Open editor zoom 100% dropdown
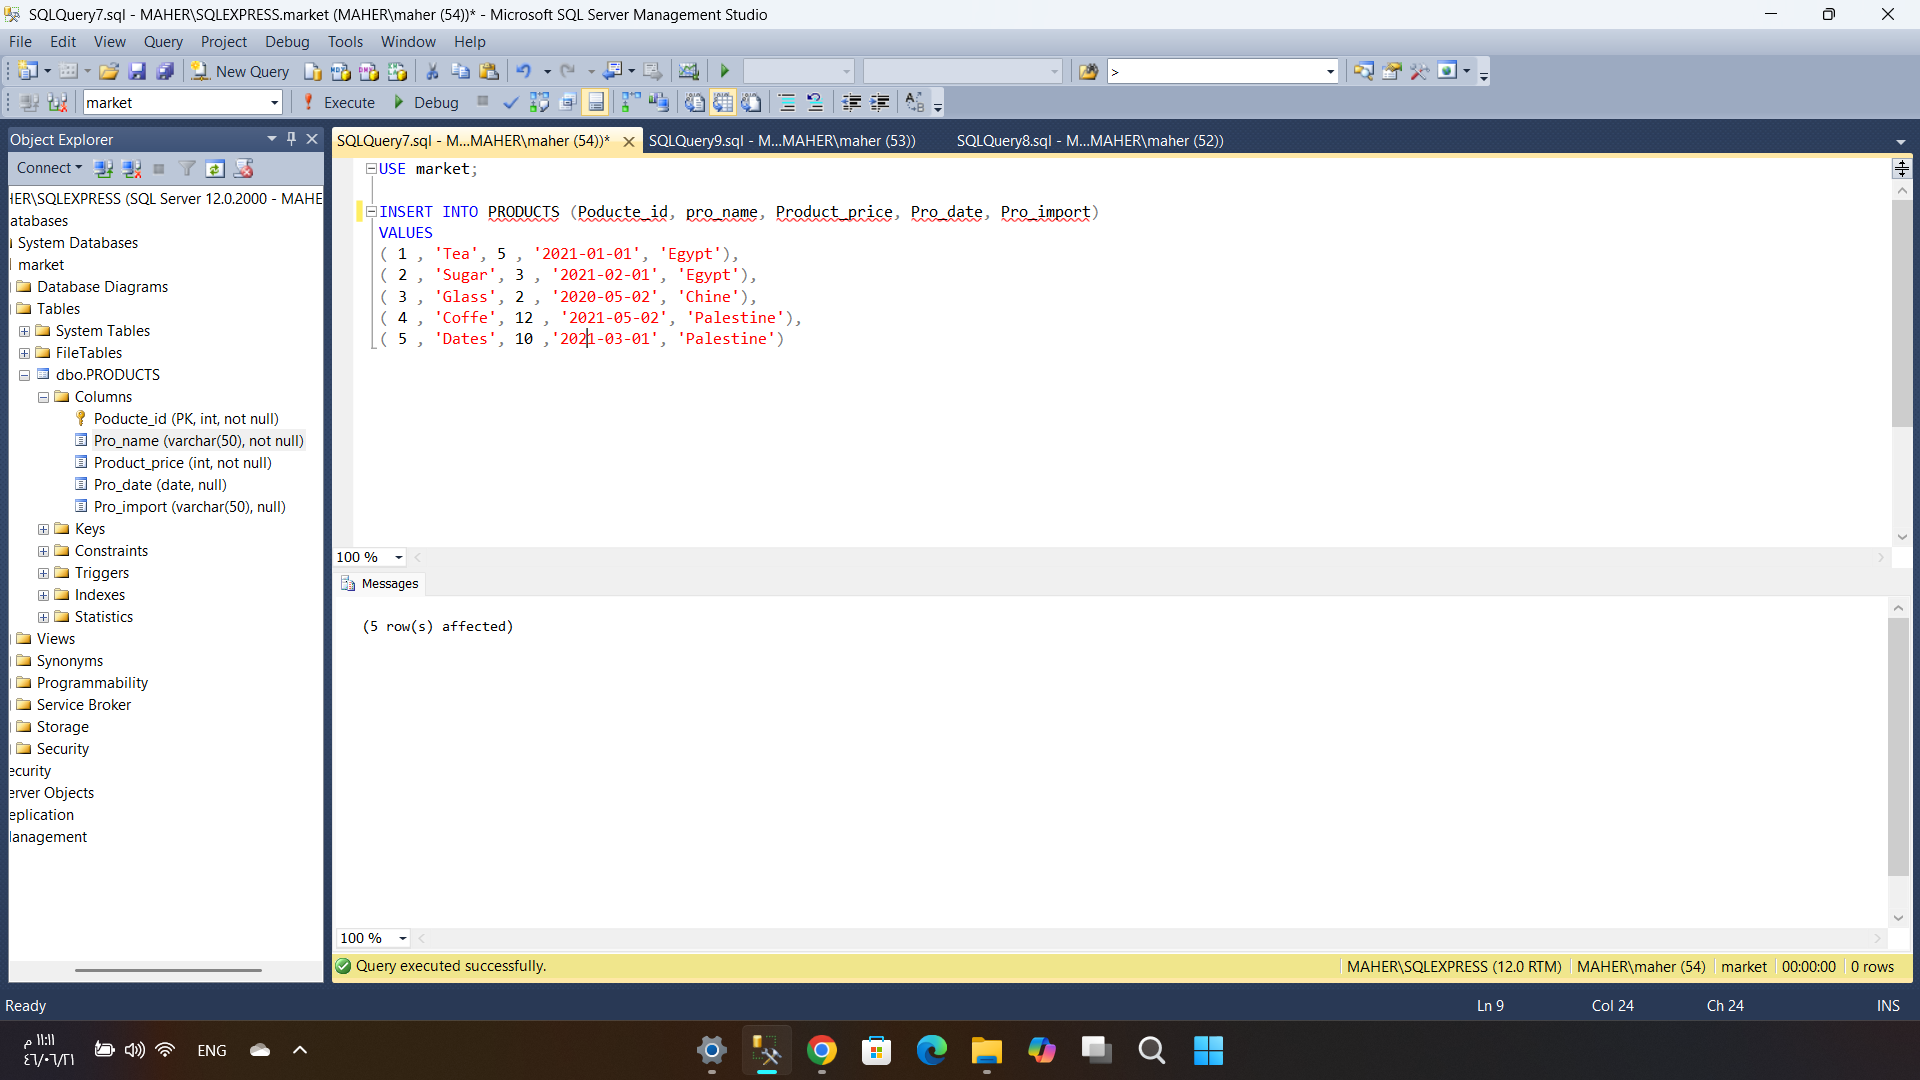The image size is (1920, 1080). point(399,557)
